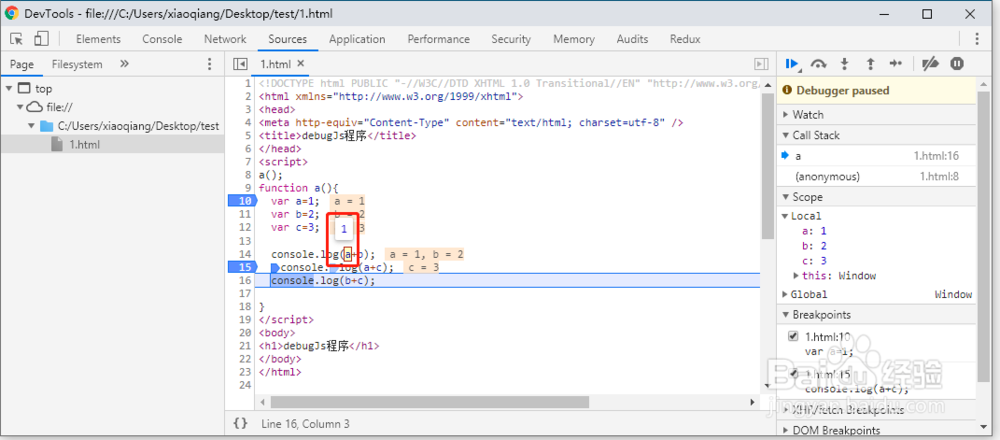The width and height of the screenshot is (1000, 440).
Task: Toggle breakpoint on line 15 gutter
Action: click(x=241, y=267)
